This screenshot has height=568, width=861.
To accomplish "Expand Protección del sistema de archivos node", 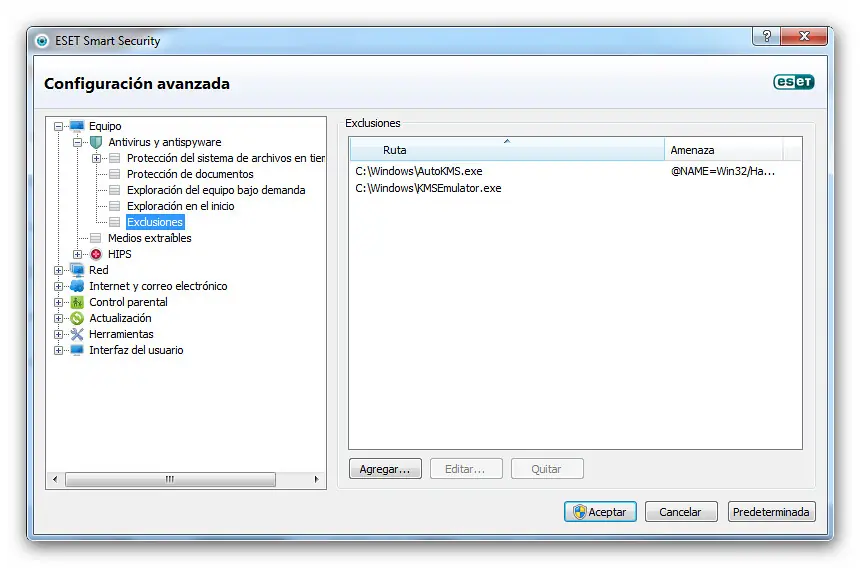I will 97,158.
